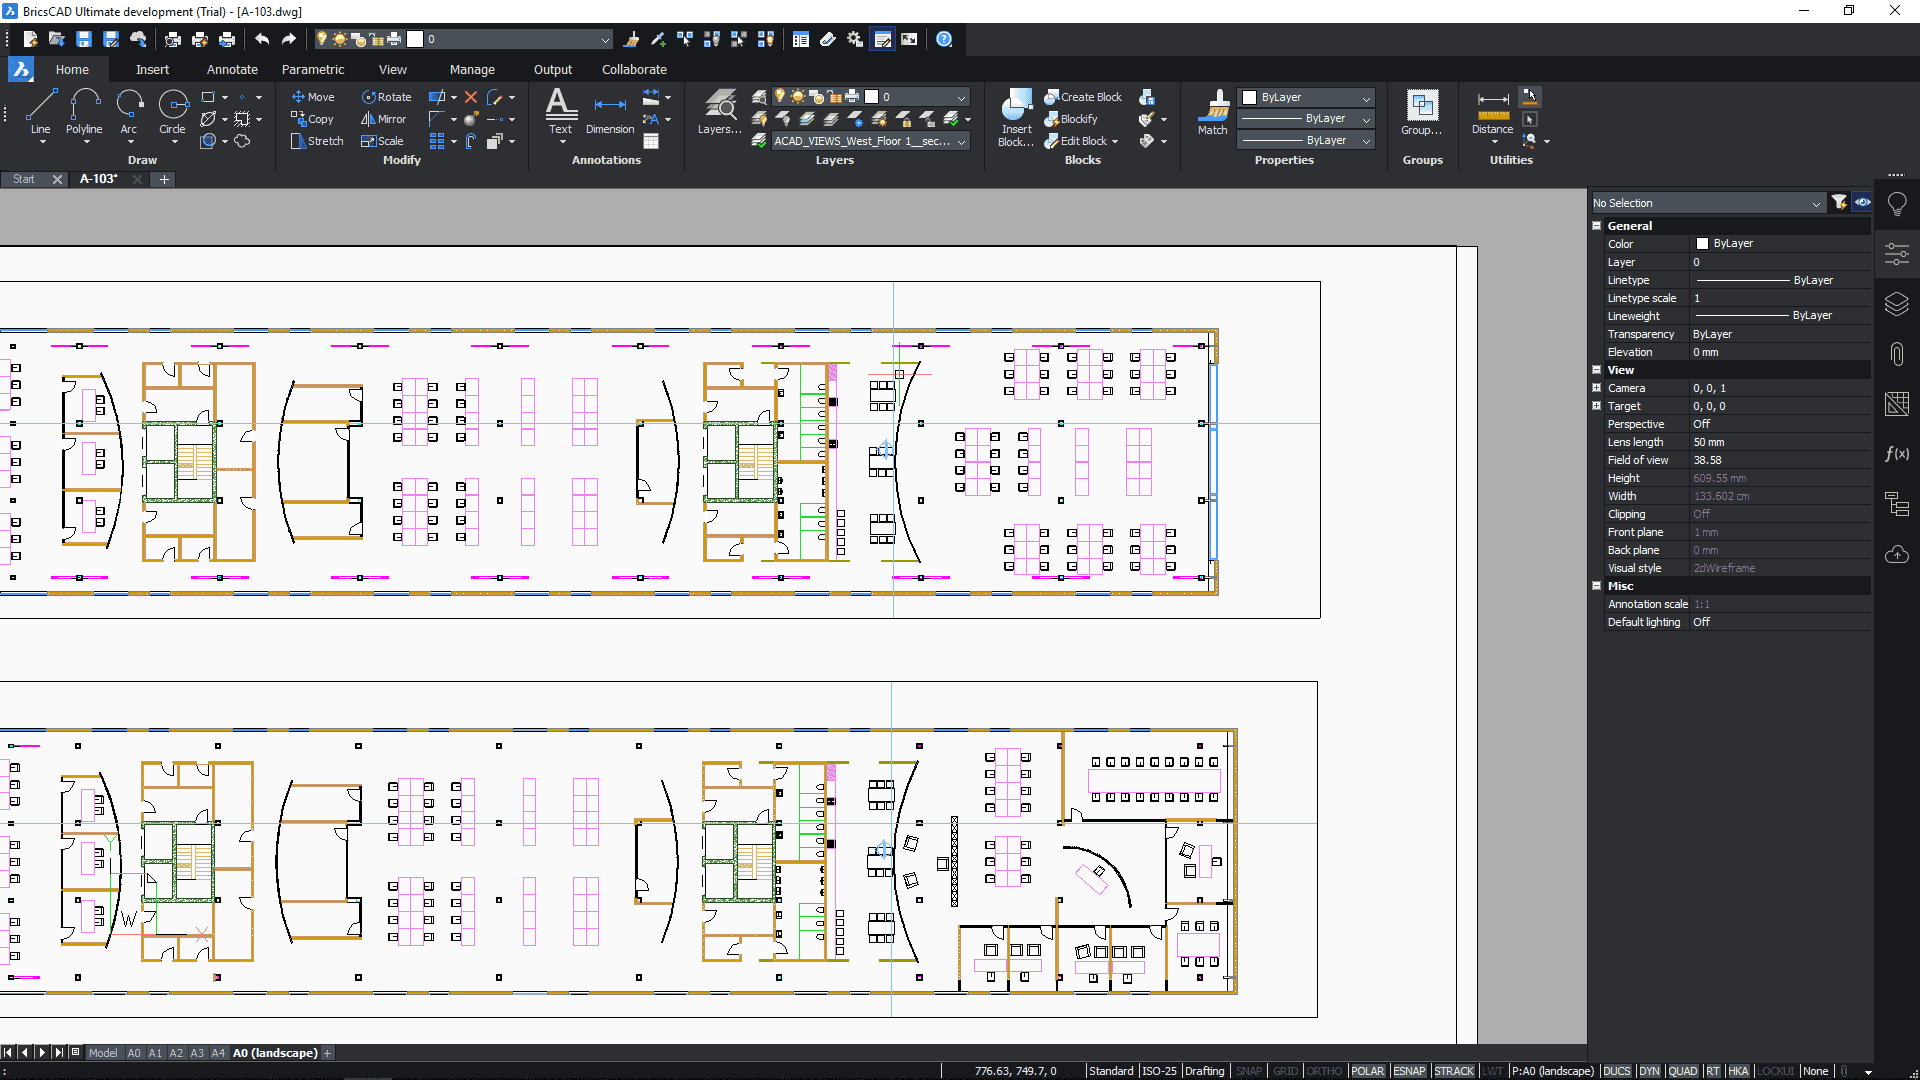The height and width of the screenshot is (1080, 1920).
Task: Select the Line drawing tool
Action: point(40,112)
